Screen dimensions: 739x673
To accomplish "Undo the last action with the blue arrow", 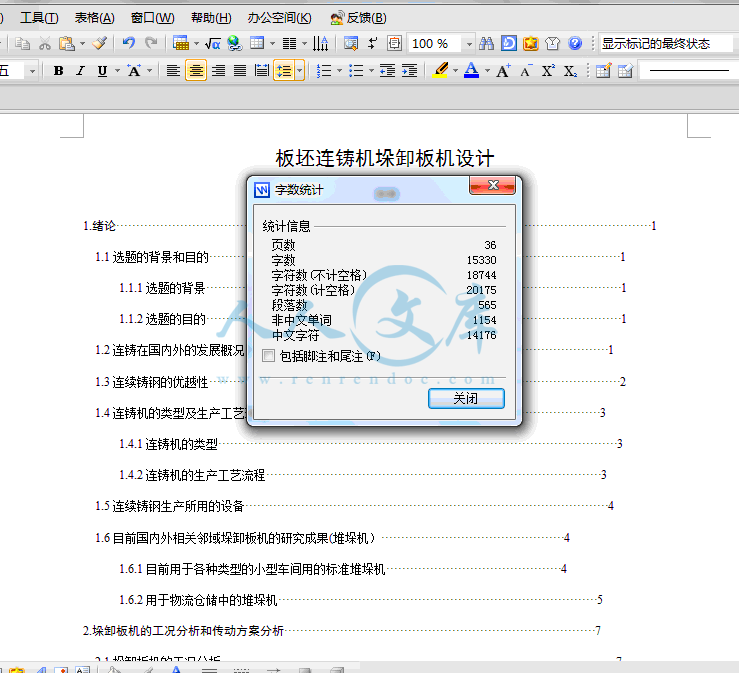I will [129, 43].
